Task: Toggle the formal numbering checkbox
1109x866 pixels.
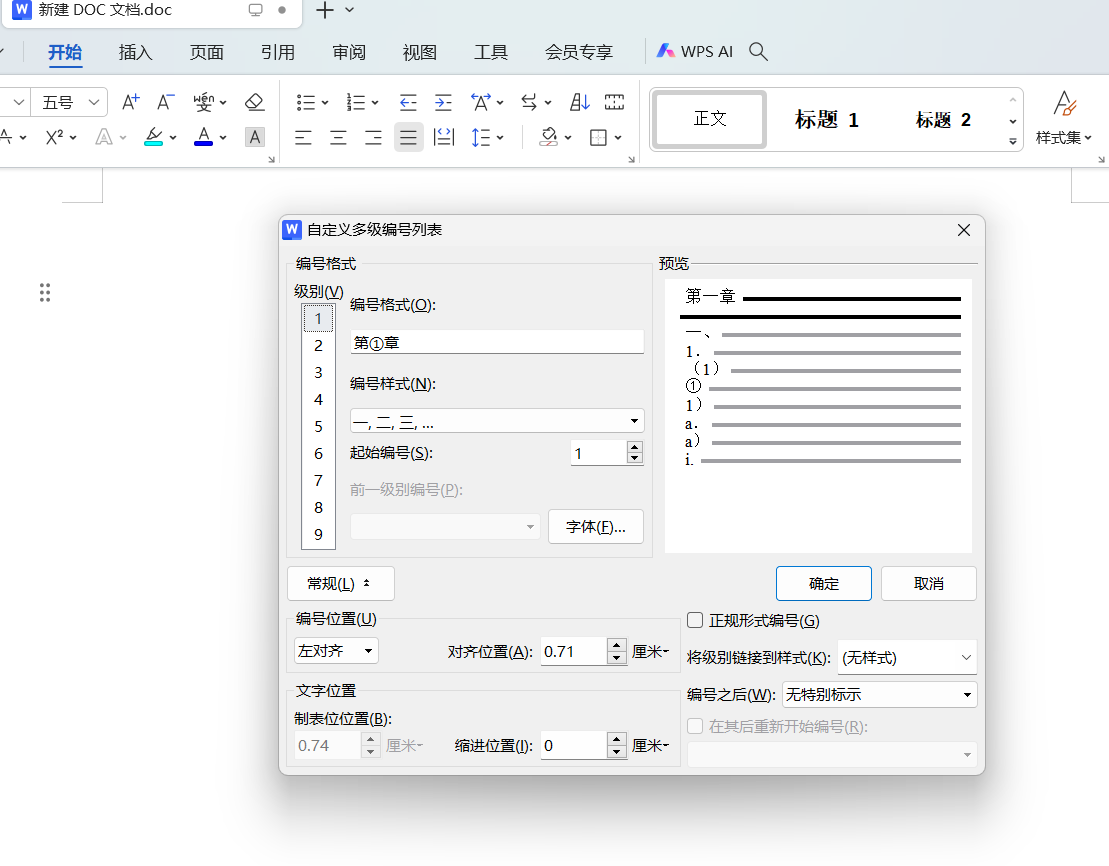Action: coord(695,620)
